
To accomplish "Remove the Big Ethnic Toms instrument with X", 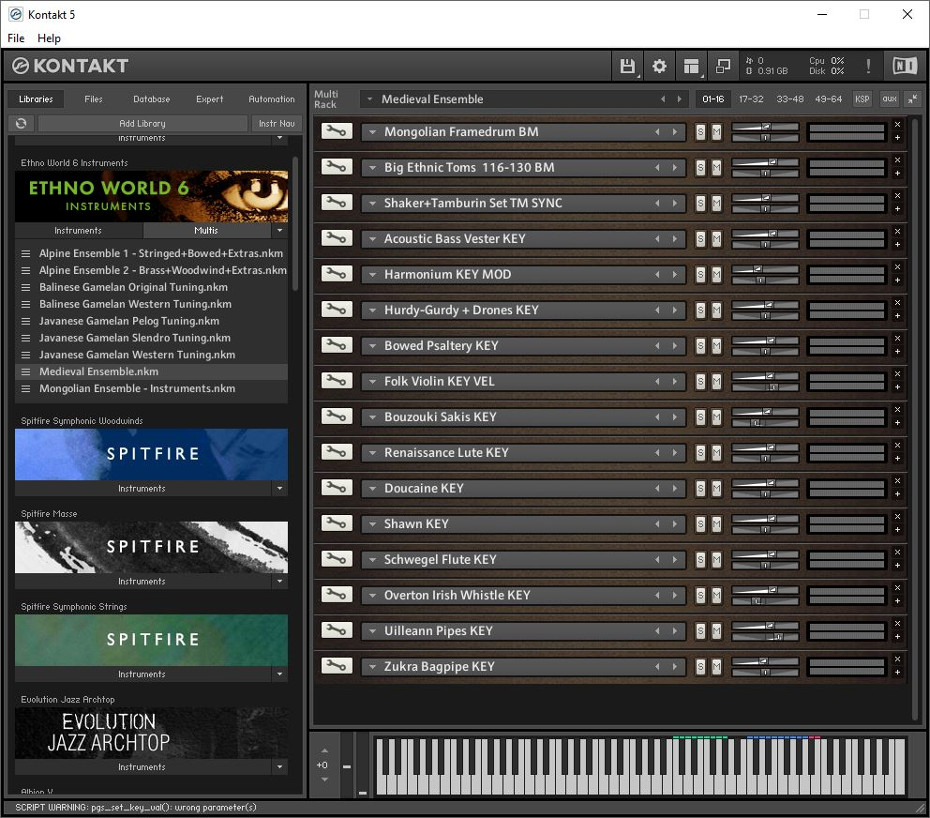I will 897,160.
